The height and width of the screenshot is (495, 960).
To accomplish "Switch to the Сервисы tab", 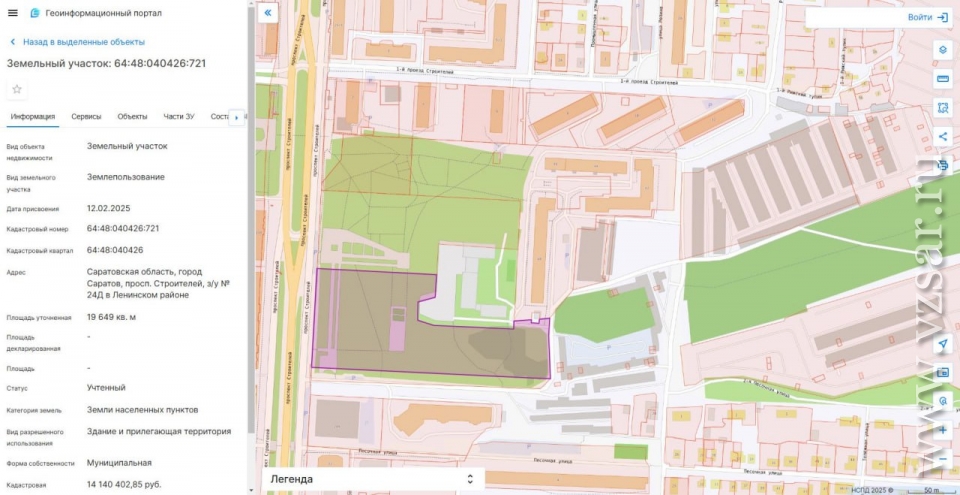I will coord(86,117).
